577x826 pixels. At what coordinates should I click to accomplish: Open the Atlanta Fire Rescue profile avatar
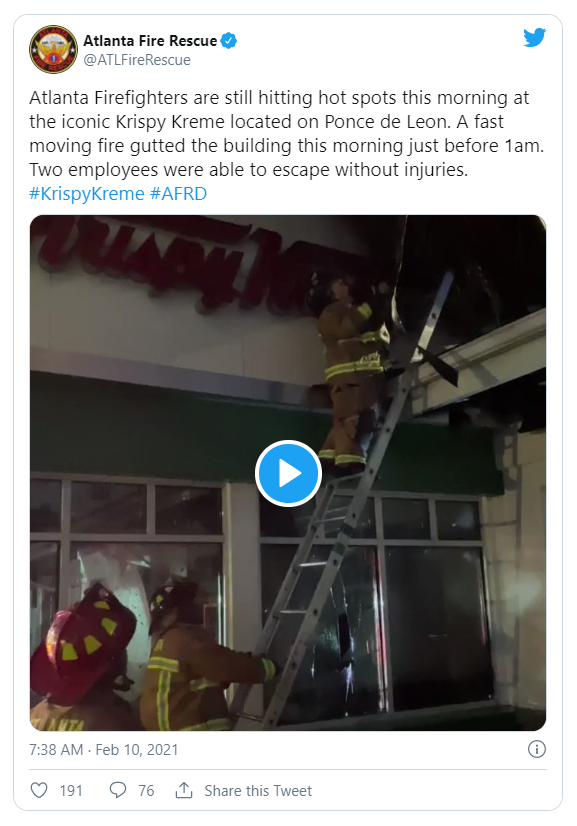[x=53, y=50]
